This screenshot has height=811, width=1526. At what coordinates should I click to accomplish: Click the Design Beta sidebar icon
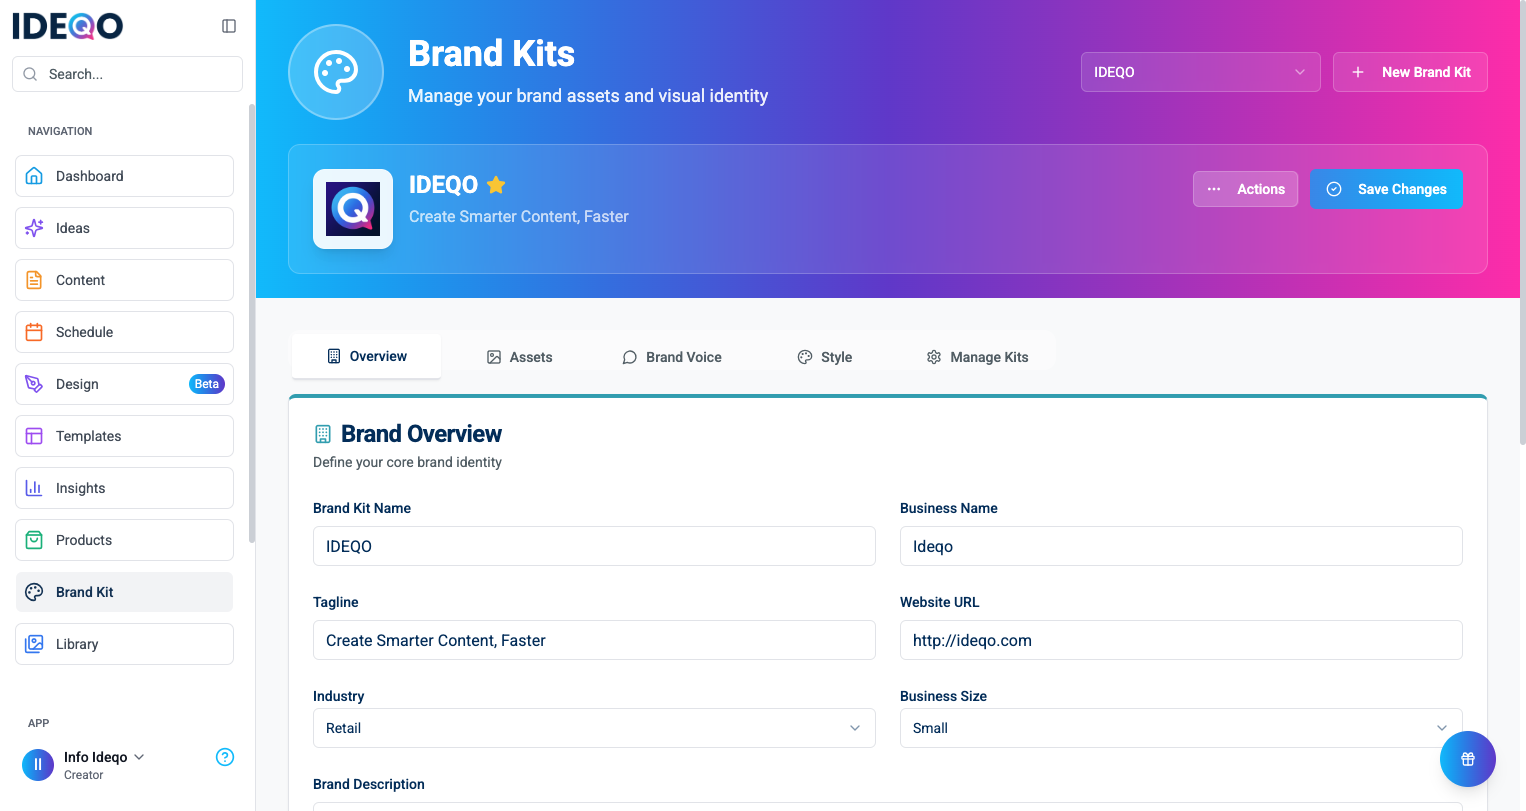tap(34, 383)
